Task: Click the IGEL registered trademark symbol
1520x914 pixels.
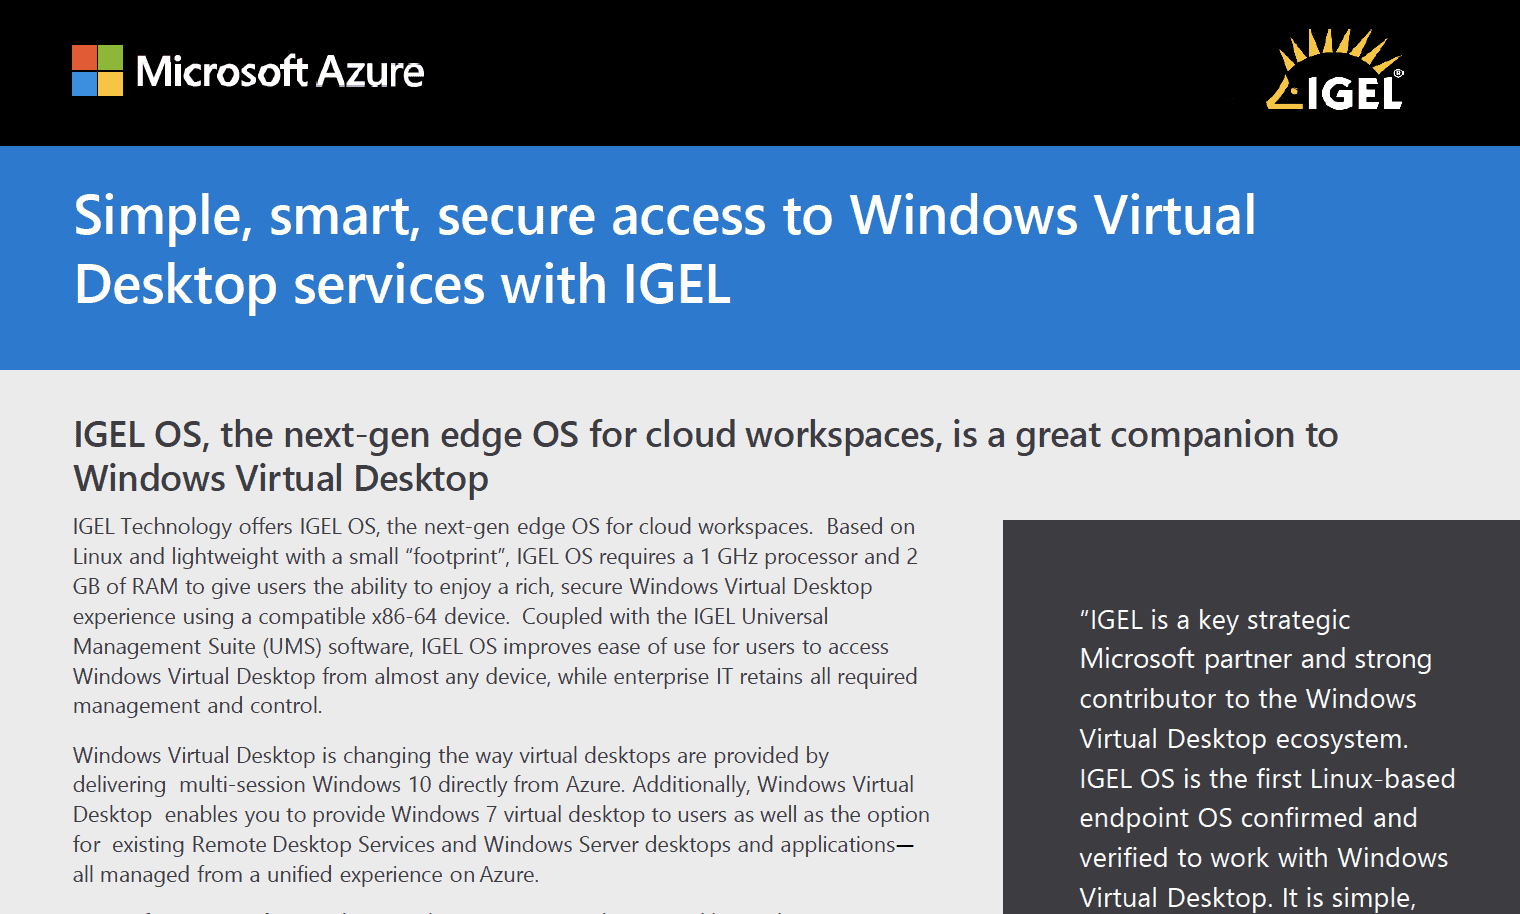Action: (1398, 73)
